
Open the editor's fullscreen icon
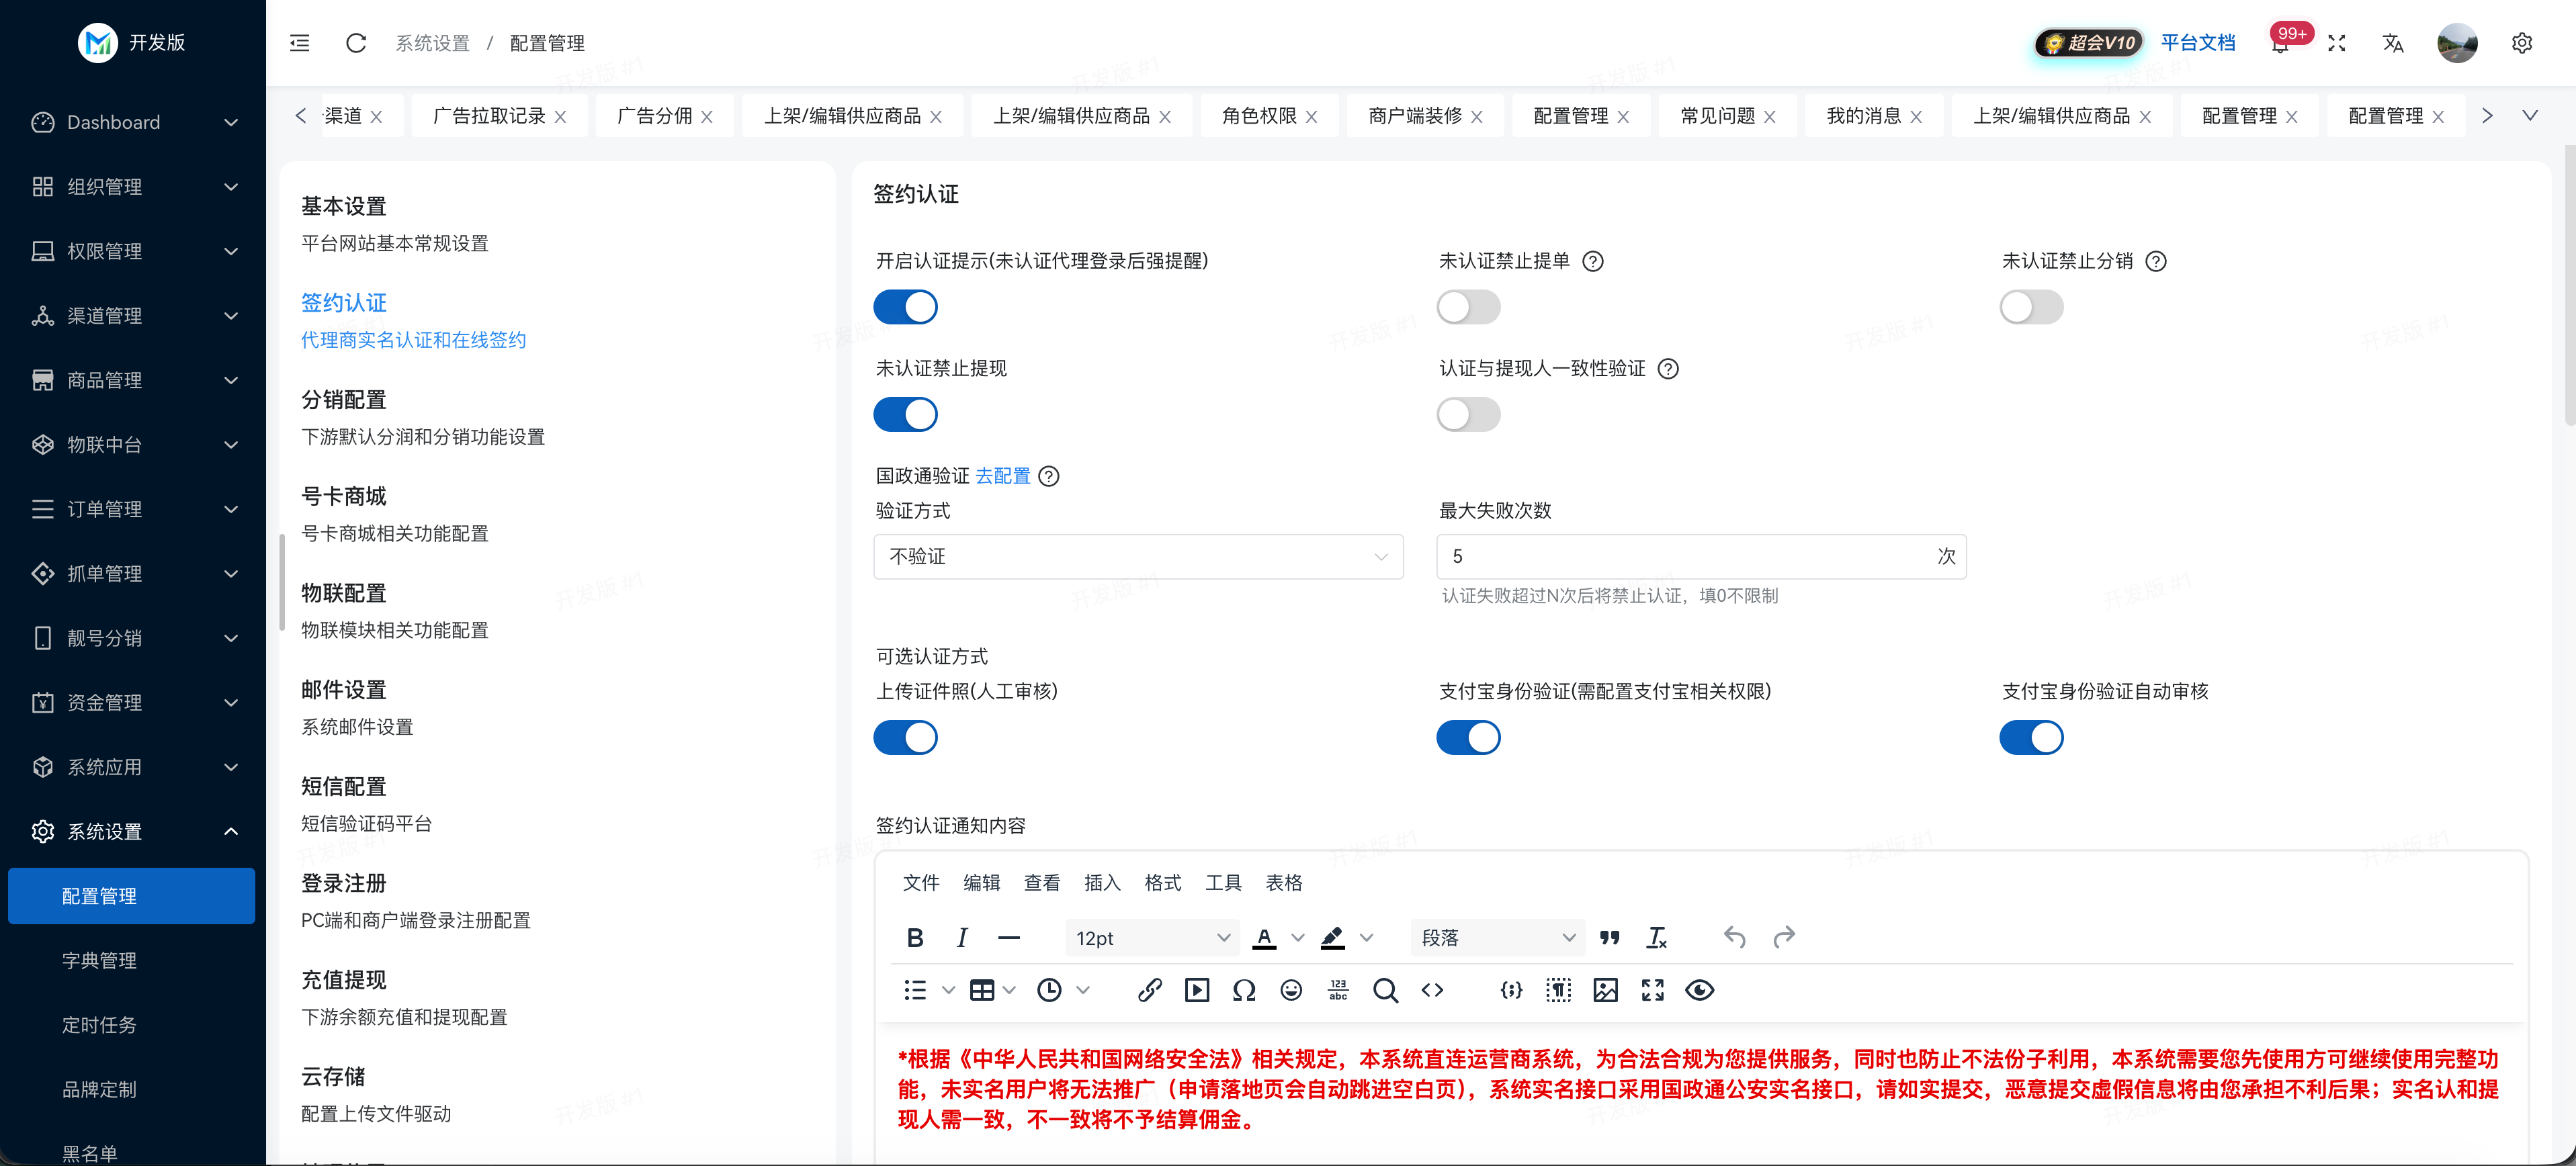click(1652, 990)
